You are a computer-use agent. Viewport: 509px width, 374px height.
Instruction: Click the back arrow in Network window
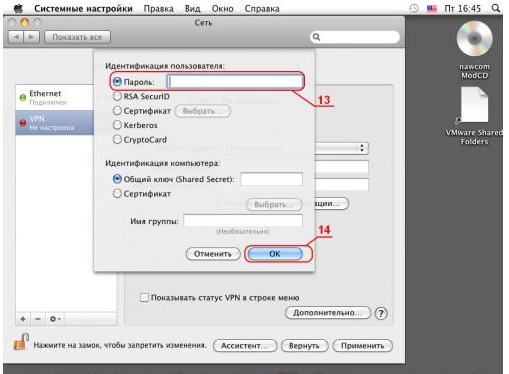click(x=16, y=37)
